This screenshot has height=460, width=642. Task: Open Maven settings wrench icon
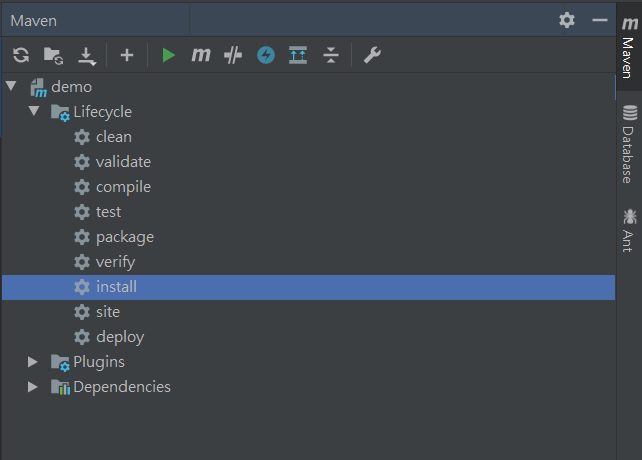[372, 55]
